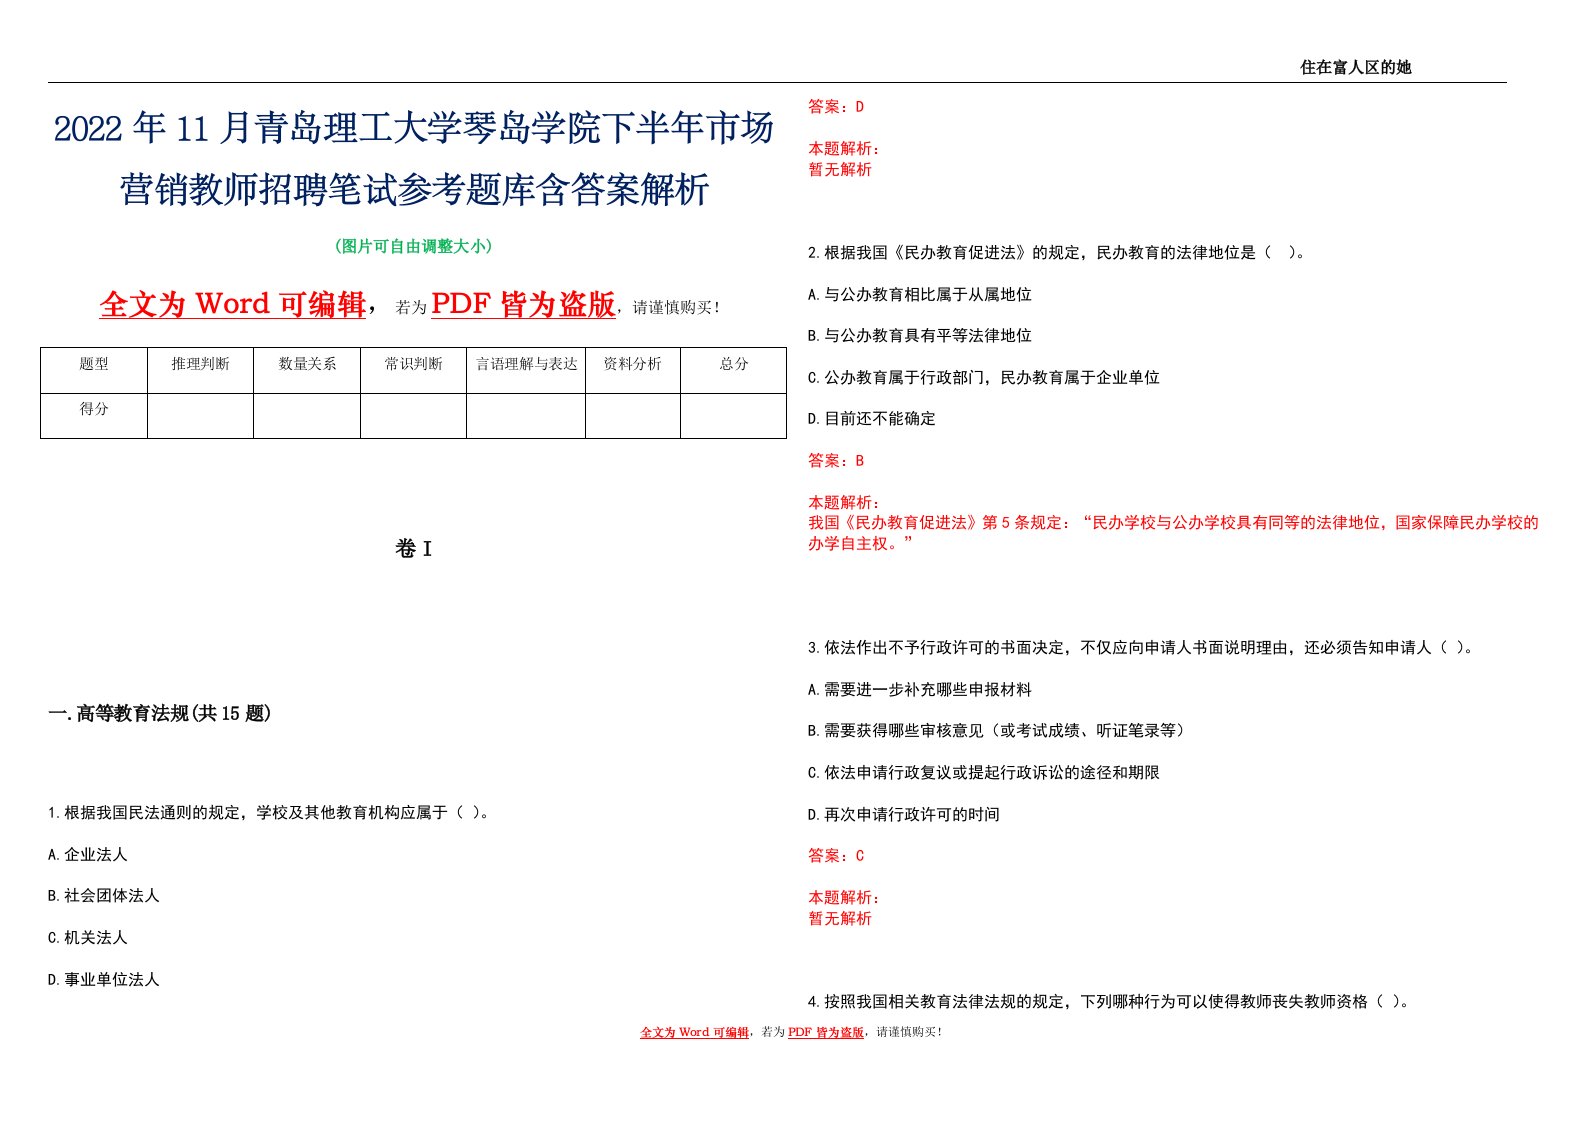Select option B.与公办教育具有平等法律地位
1587x1122 pixels.
[x=920, y=336]
